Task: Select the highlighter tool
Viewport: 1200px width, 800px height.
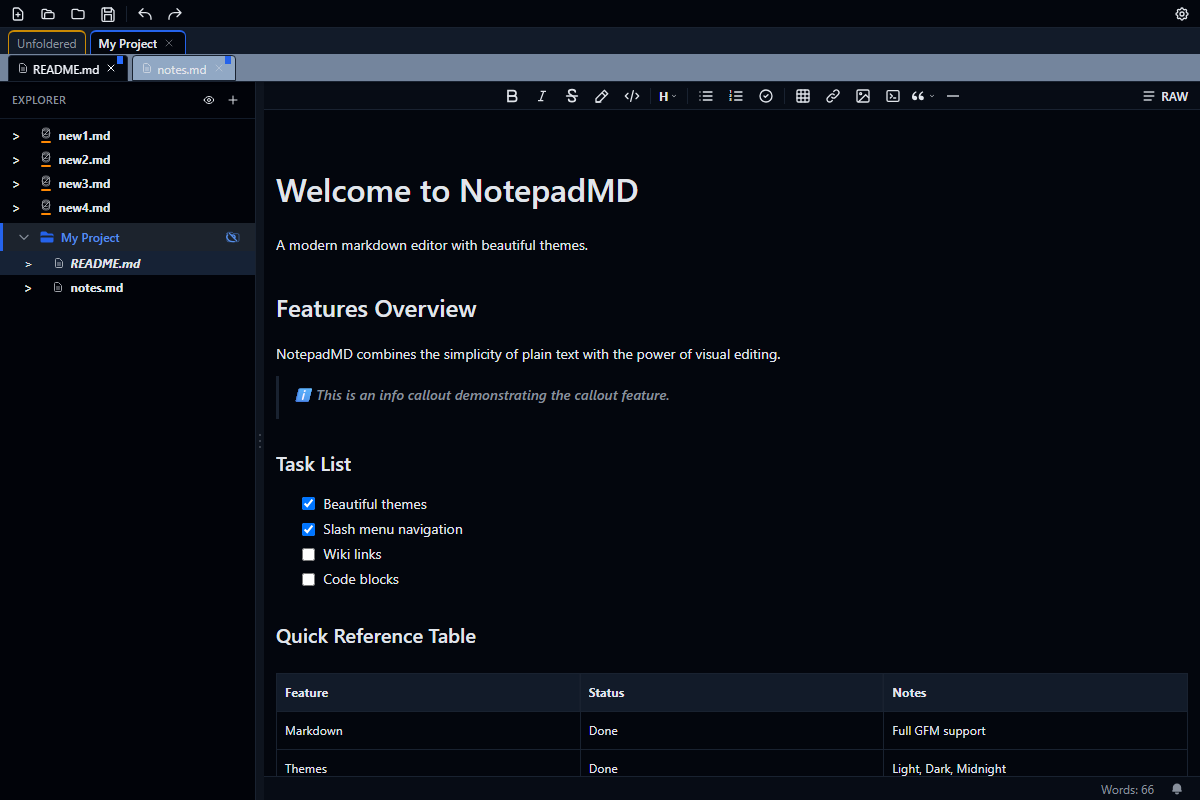Action: 601,95
